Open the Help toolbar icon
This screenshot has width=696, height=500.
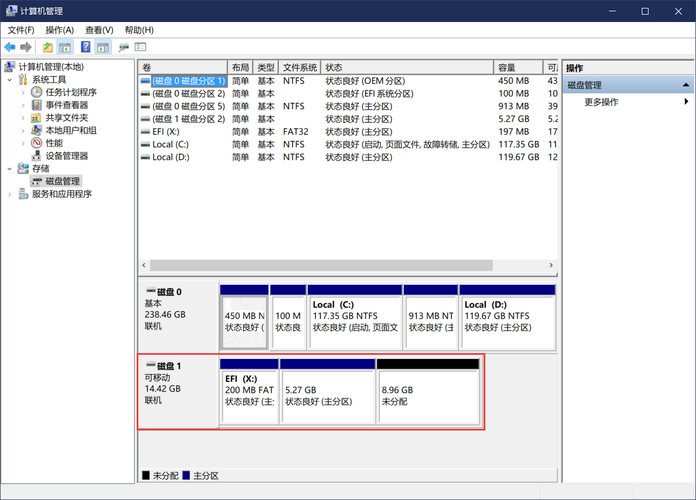click(x=86, y=47)
